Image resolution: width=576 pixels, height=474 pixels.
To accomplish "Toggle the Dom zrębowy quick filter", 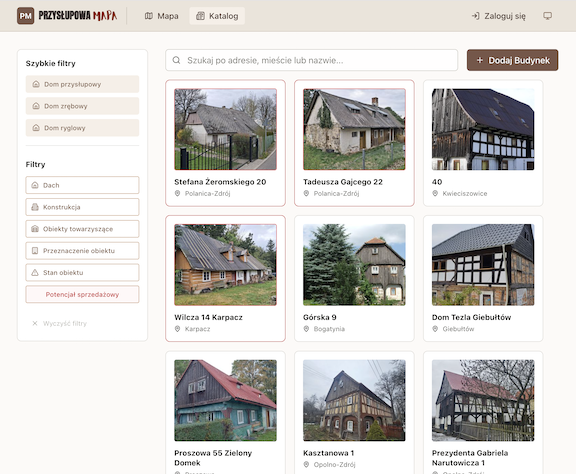I will pos(82,106).
